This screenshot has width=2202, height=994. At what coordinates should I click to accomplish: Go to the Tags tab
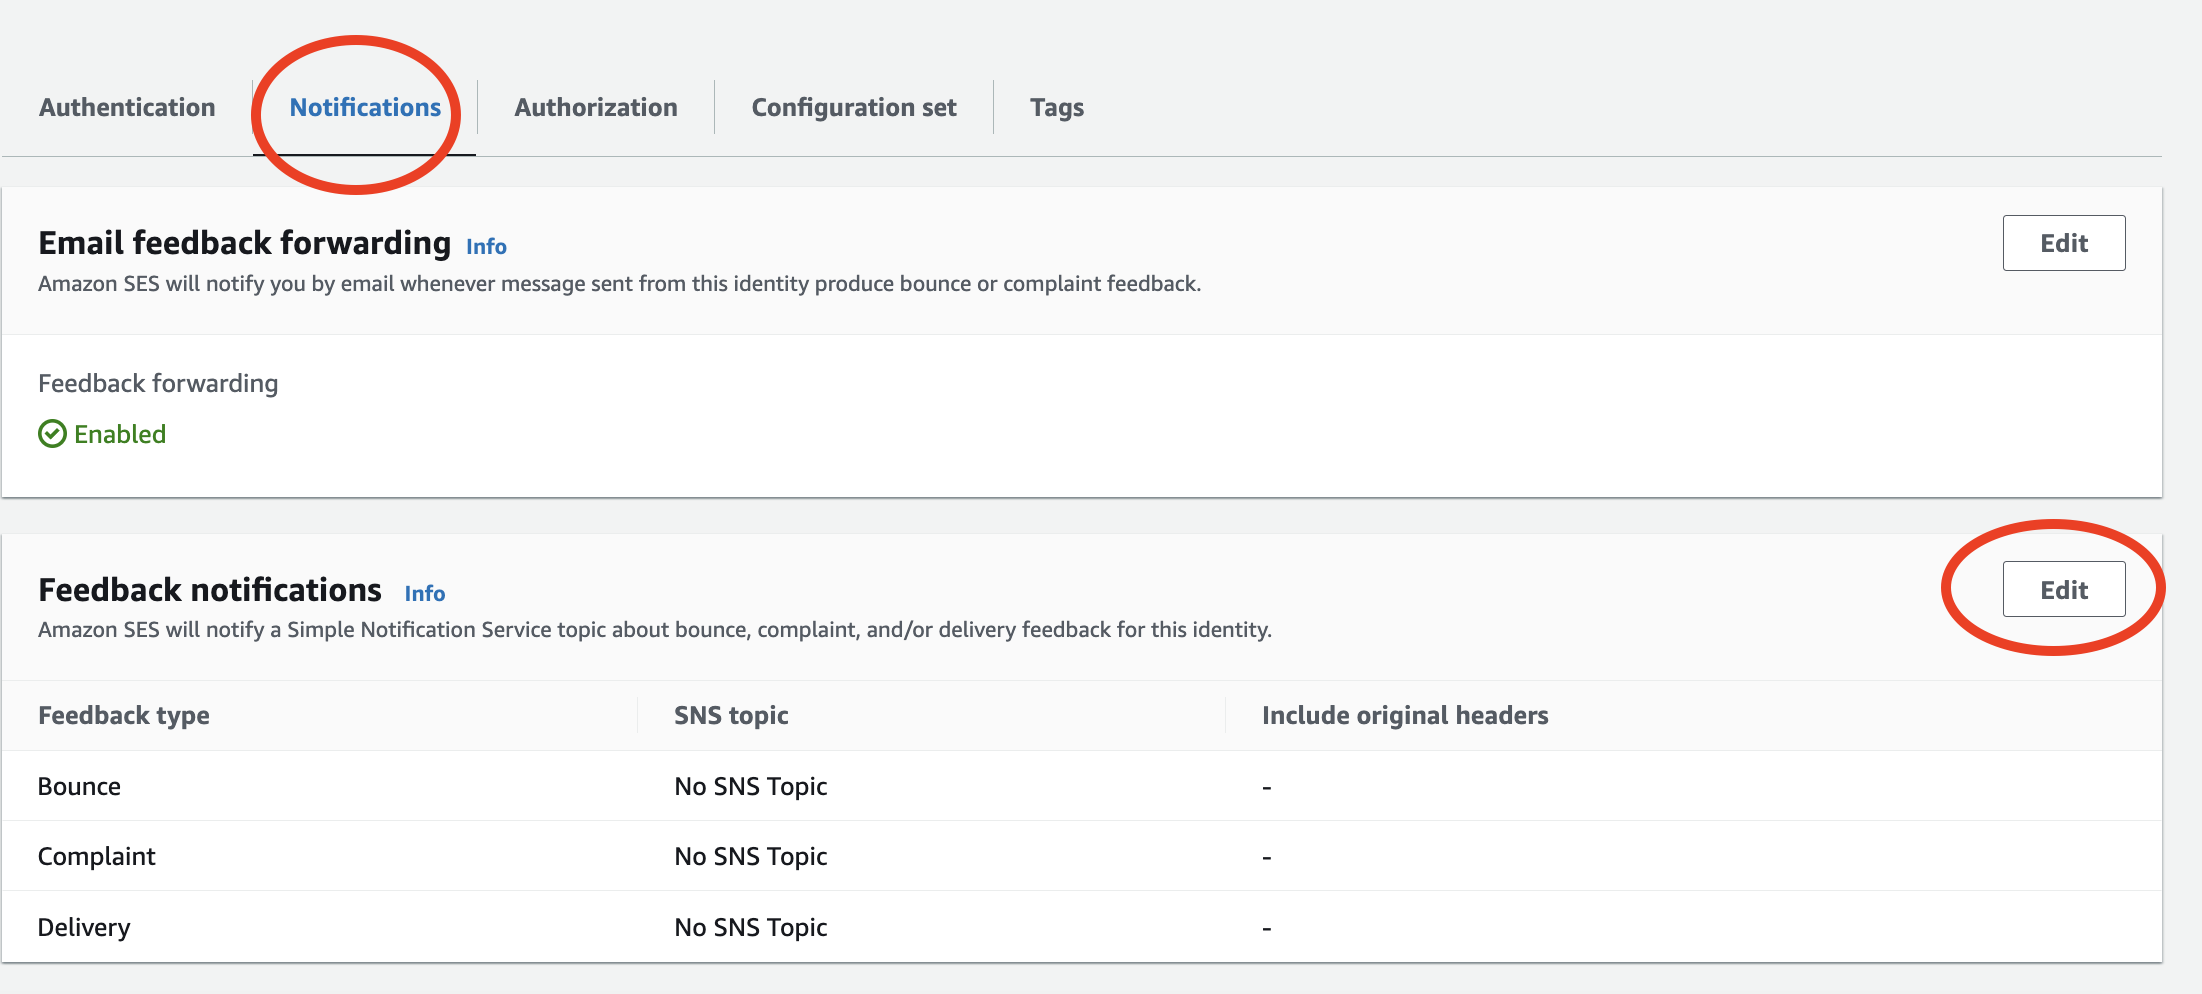[x=1057, y=107]
